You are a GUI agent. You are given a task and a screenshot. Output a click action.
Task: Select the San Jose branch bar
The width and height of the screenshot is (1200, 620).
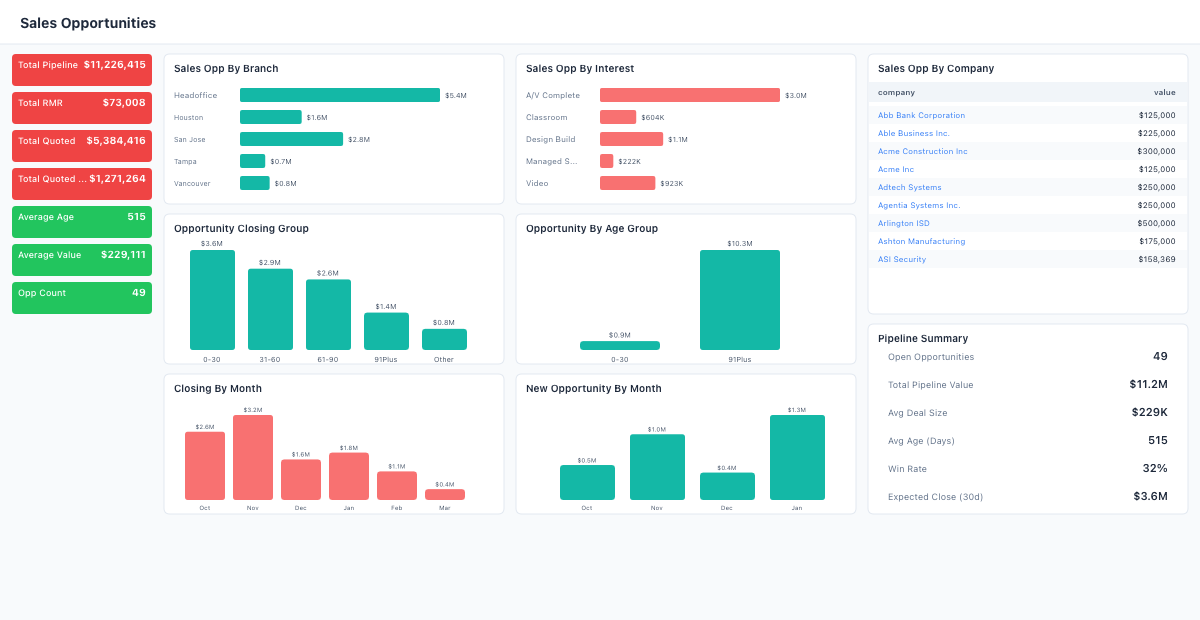[291, 139]
